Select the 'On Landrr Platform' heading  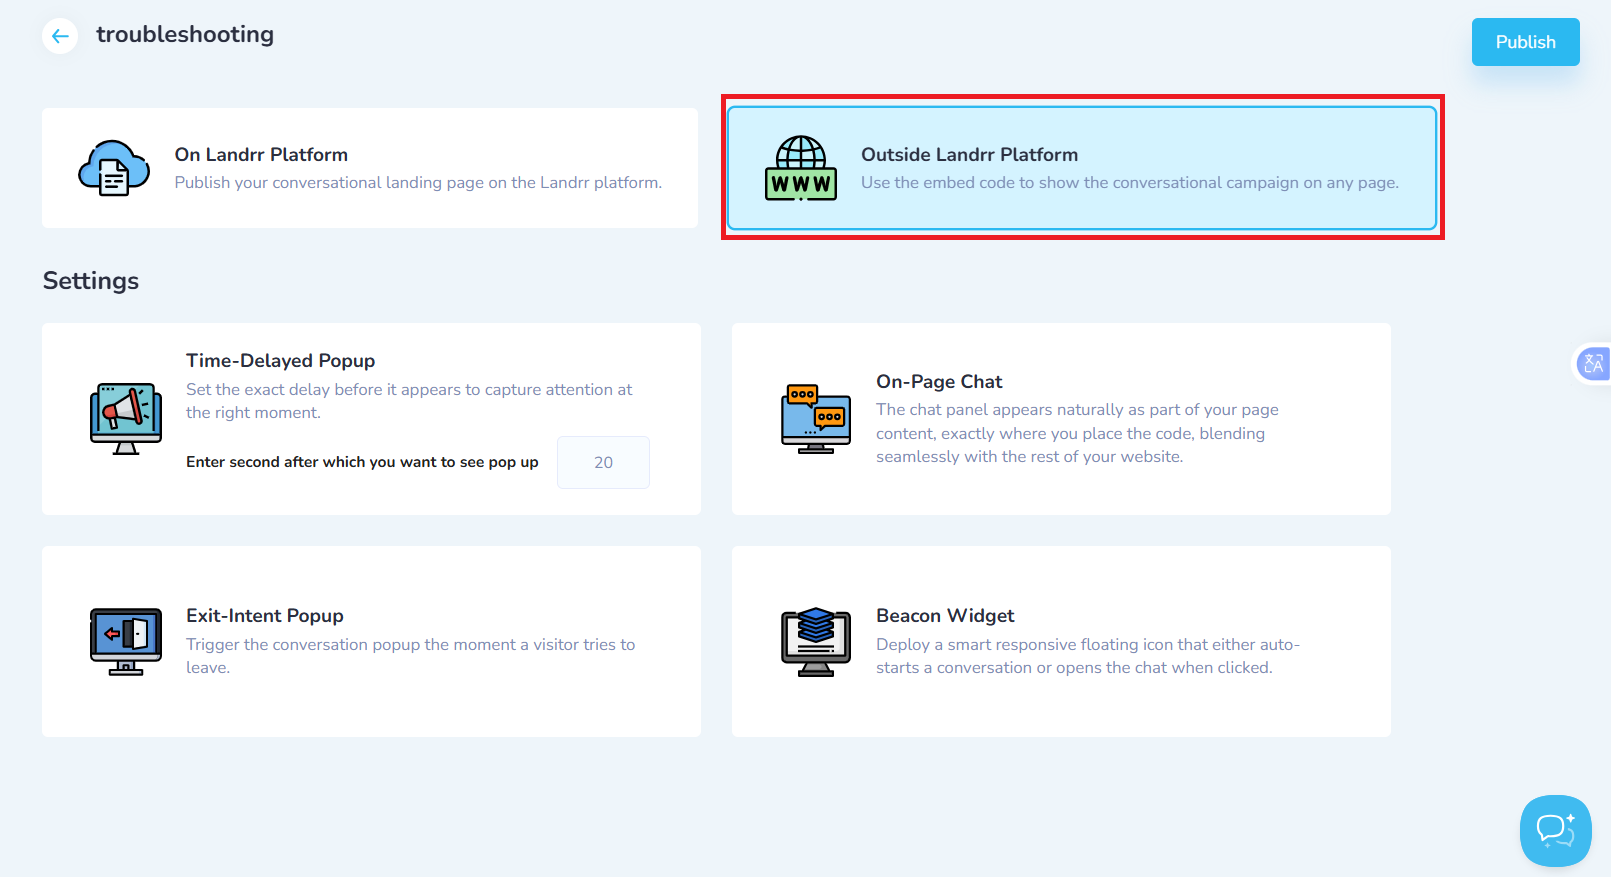coord(261,154)
